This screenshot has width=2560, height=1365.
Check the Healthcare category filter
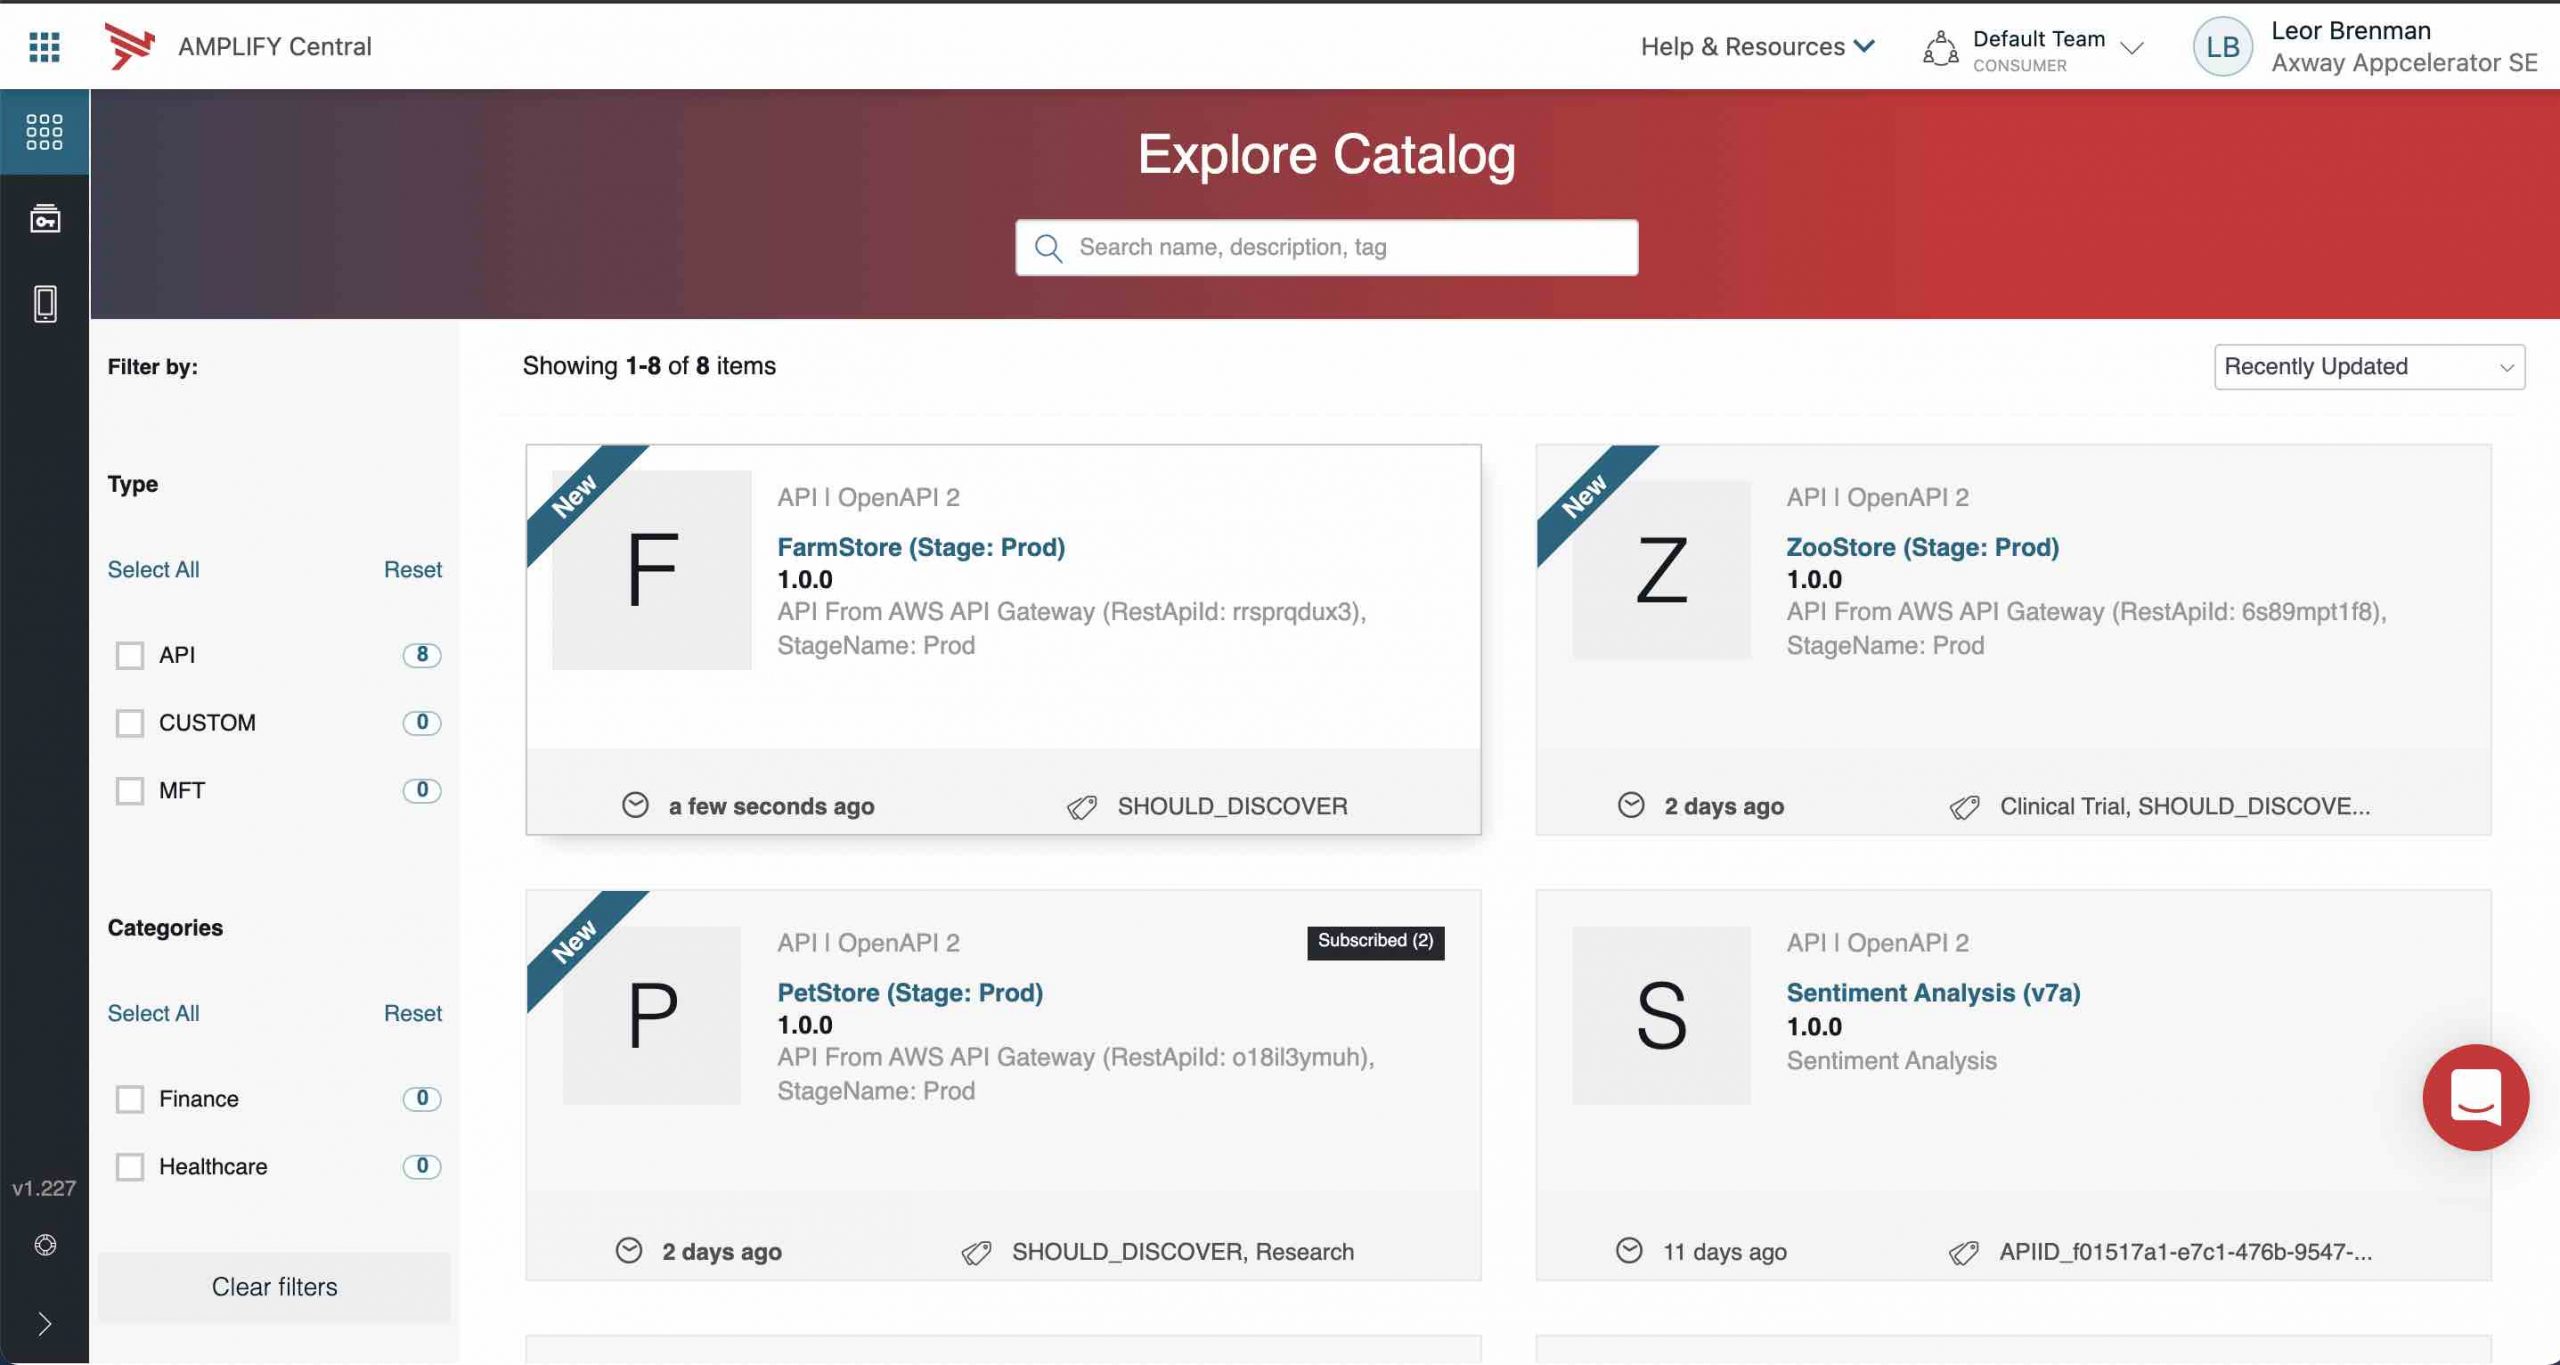point(130,1167)
